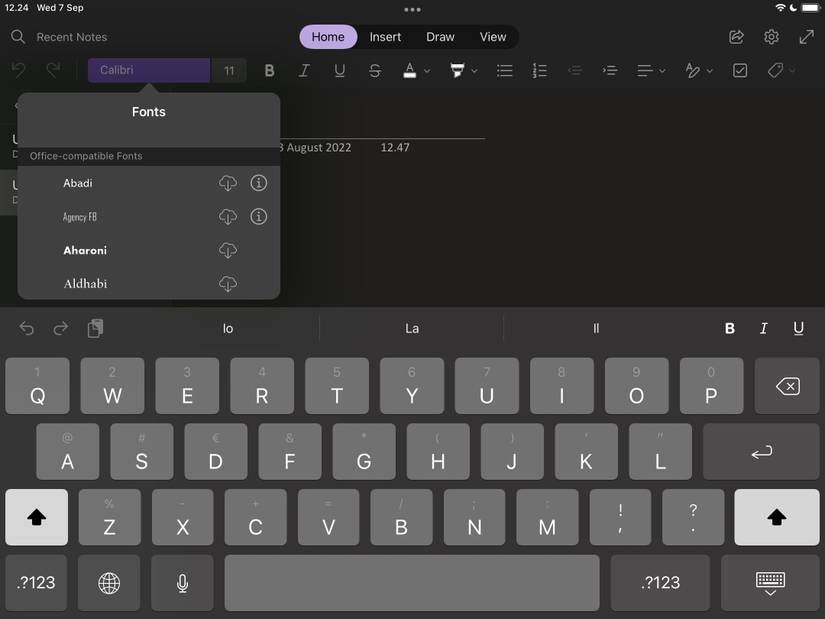Increase the paragraph indent

tap(609, 70)
